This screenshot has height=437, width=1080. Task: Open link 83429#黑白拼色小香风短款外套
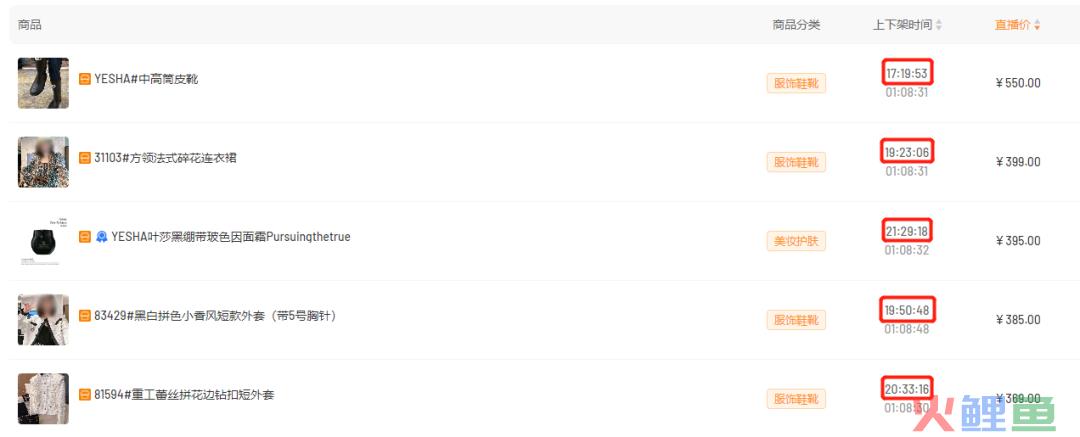pyautogui.click(x=214, y=316)
